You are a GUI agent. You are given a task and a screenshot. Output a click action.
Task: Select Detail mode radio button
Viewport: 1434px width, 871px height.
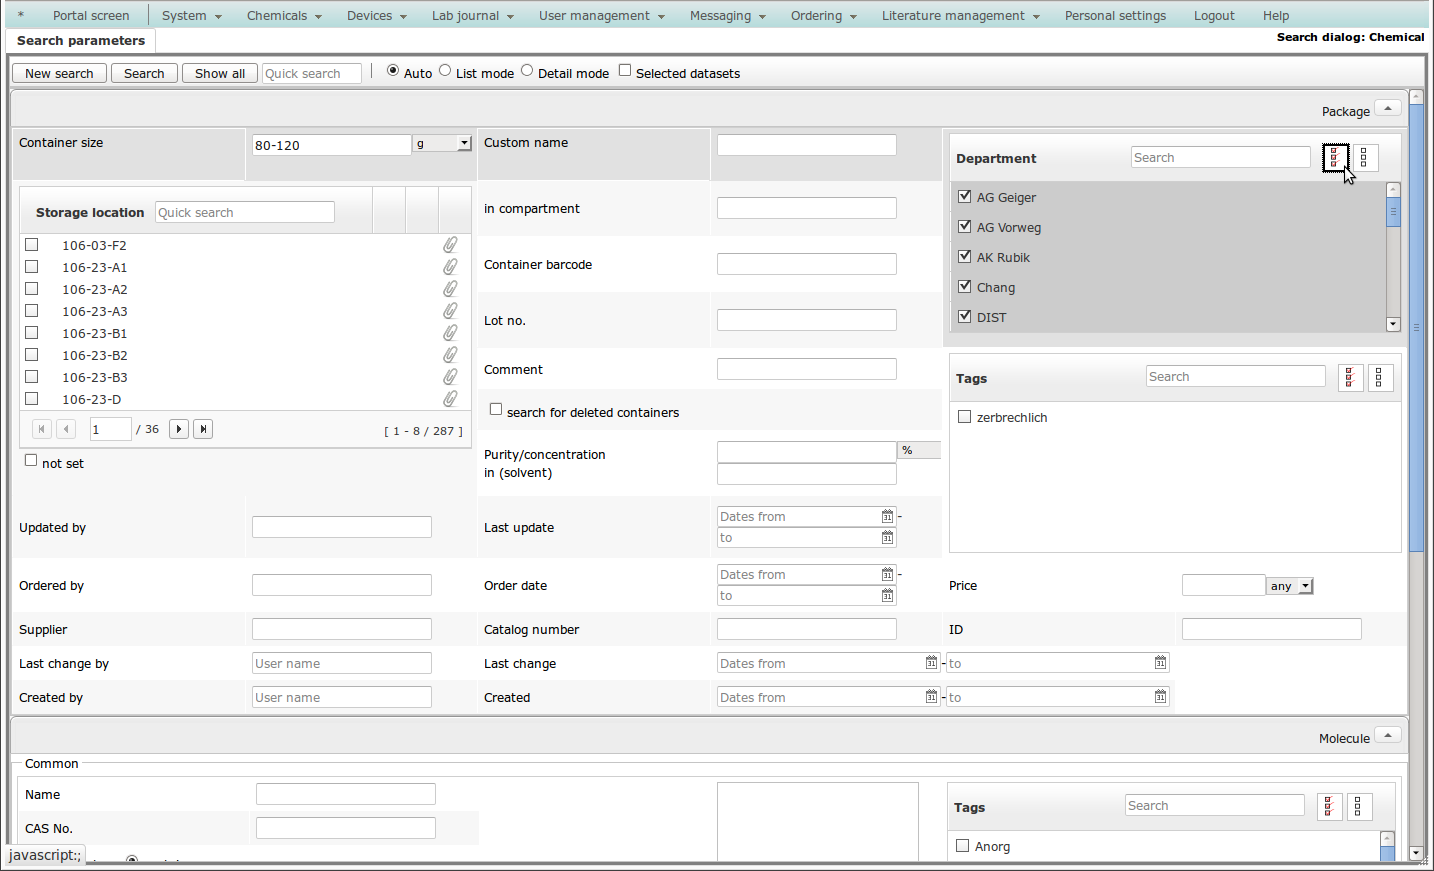coord(527,71)
